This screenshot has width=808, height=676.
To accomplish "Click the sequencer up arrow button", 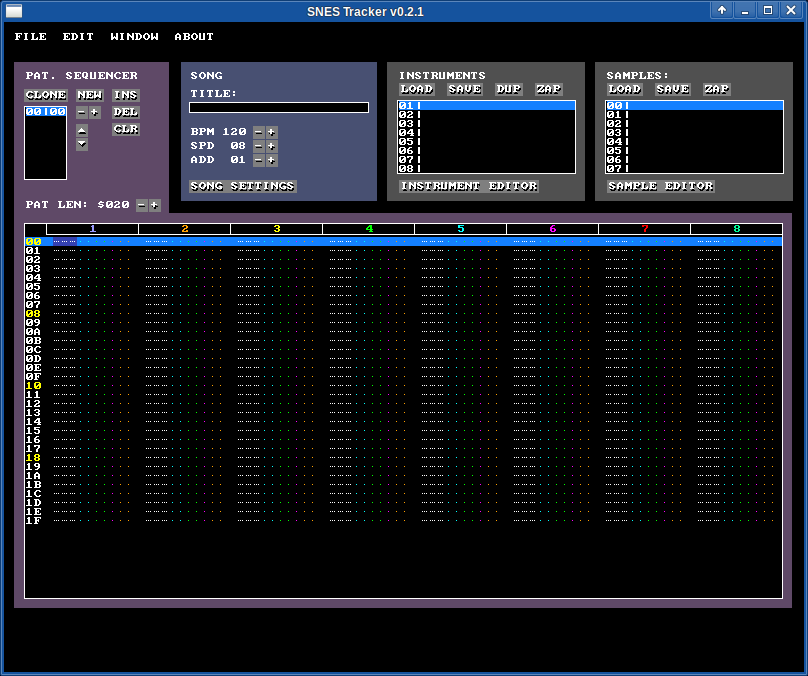I will [82, 130].
